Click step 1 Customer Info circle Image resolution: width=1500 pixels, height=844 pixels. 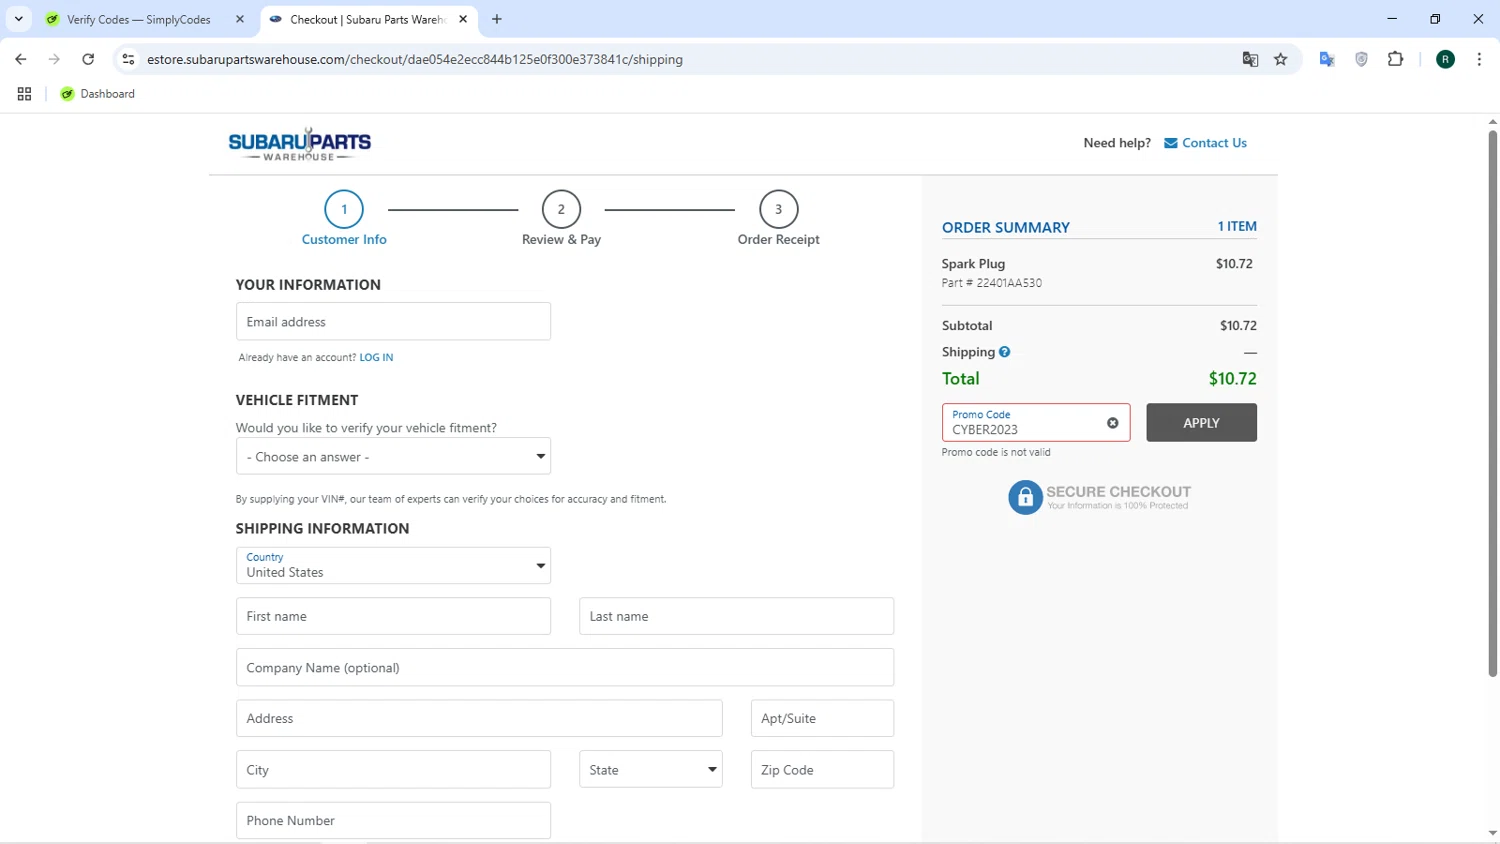coord(344,209)
